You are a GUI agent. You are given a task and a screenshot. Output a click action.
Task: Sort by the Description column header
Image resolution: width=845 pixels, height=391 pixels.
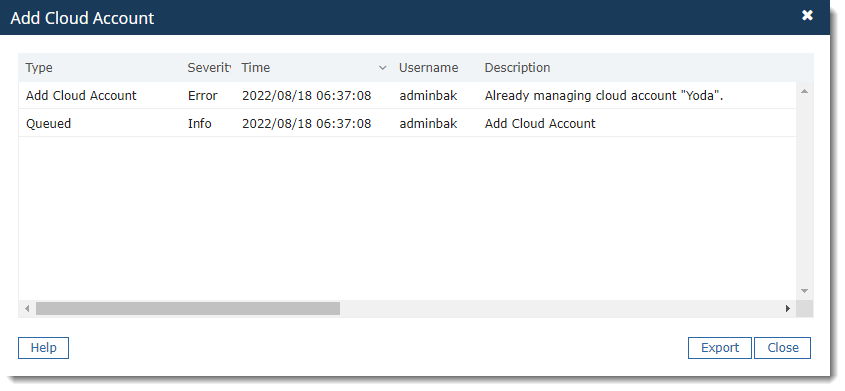[517, 68]
